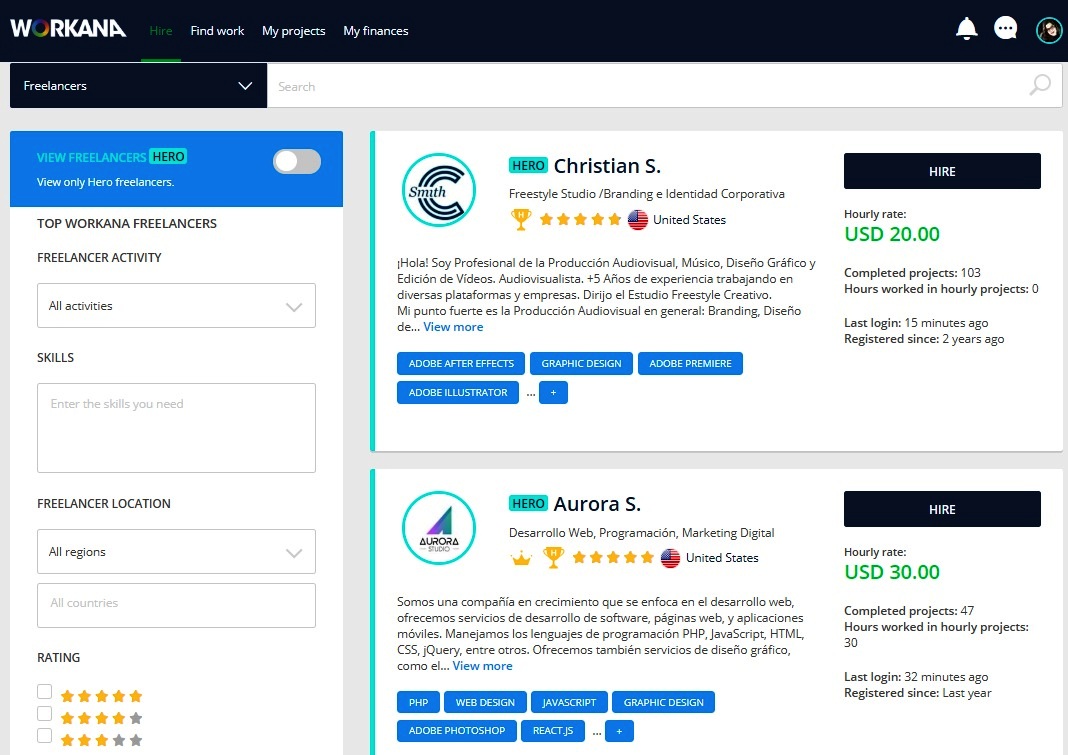Viewport: 1068px width, 755px height.
Task: Open the notifications bell icon
Action: click(x=966, y=29)
